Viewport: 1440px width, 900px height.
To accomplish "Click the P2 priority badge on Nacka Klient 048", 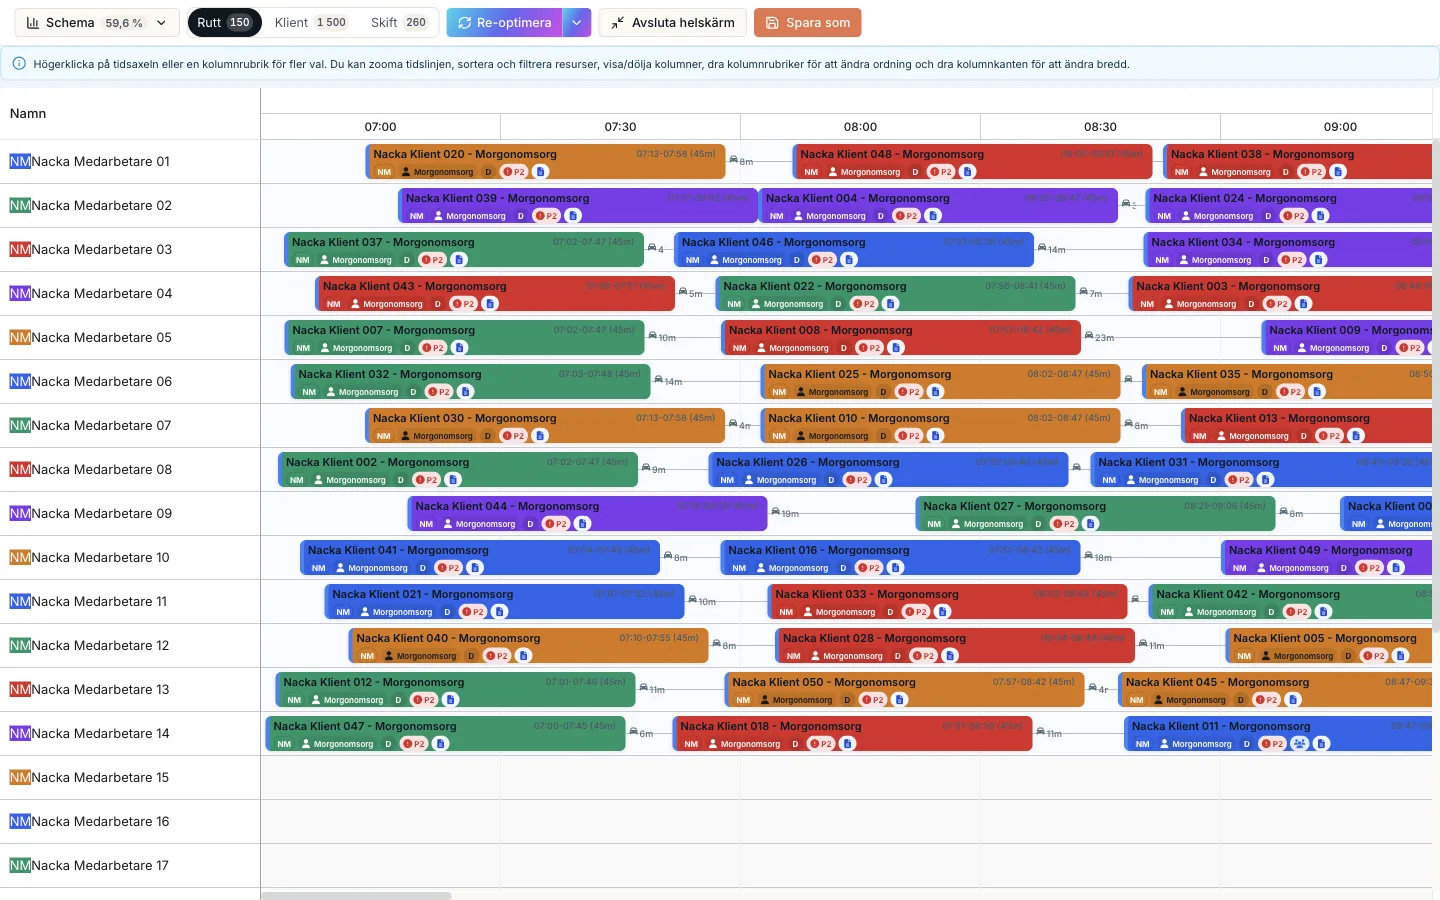I will (941, 172).
